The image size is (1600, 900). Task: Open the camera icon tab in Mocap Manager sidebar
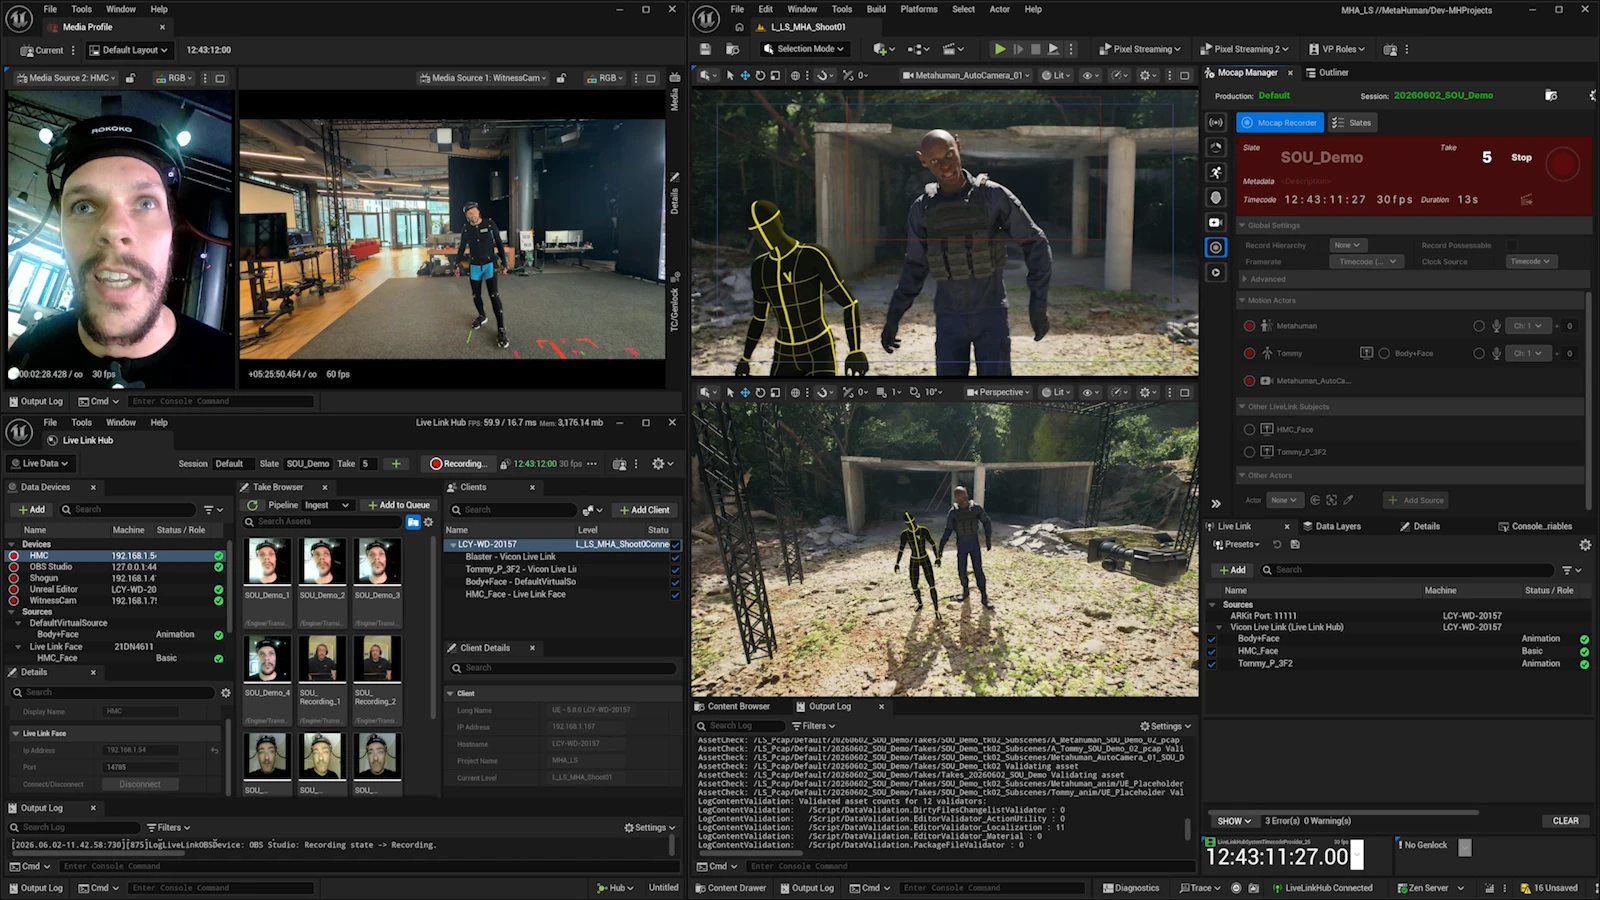tap(1216, 222)
